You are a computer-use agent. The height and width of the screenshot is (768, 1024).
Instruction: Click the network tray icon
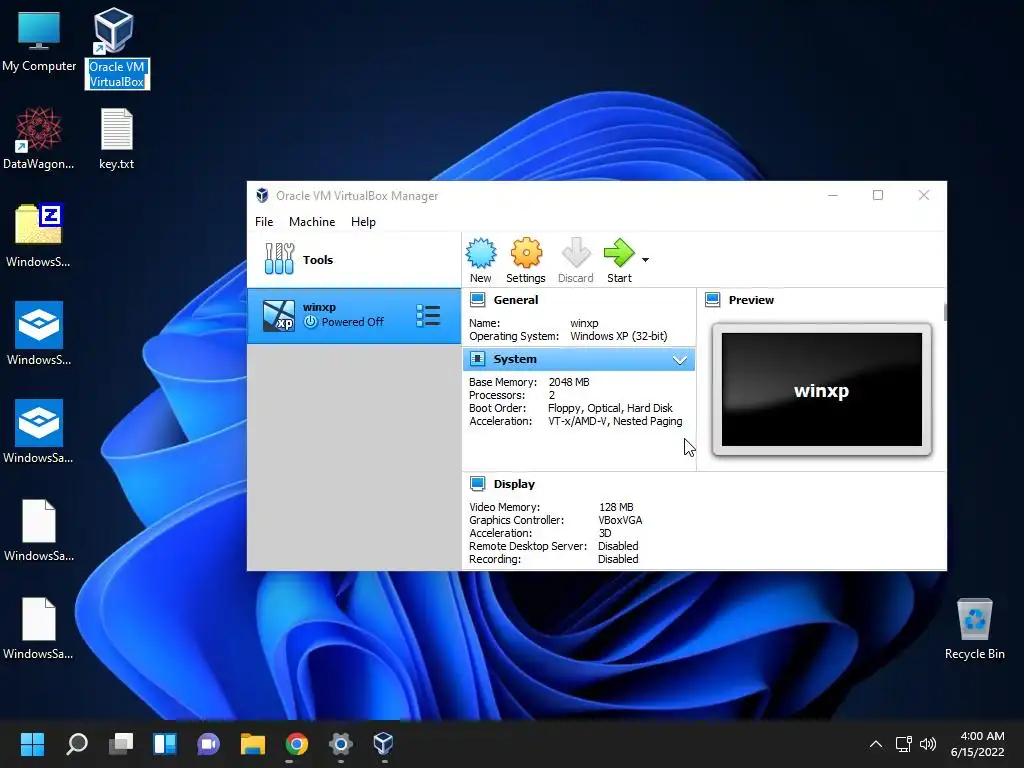pyautogui.click(x=903, y=744)
